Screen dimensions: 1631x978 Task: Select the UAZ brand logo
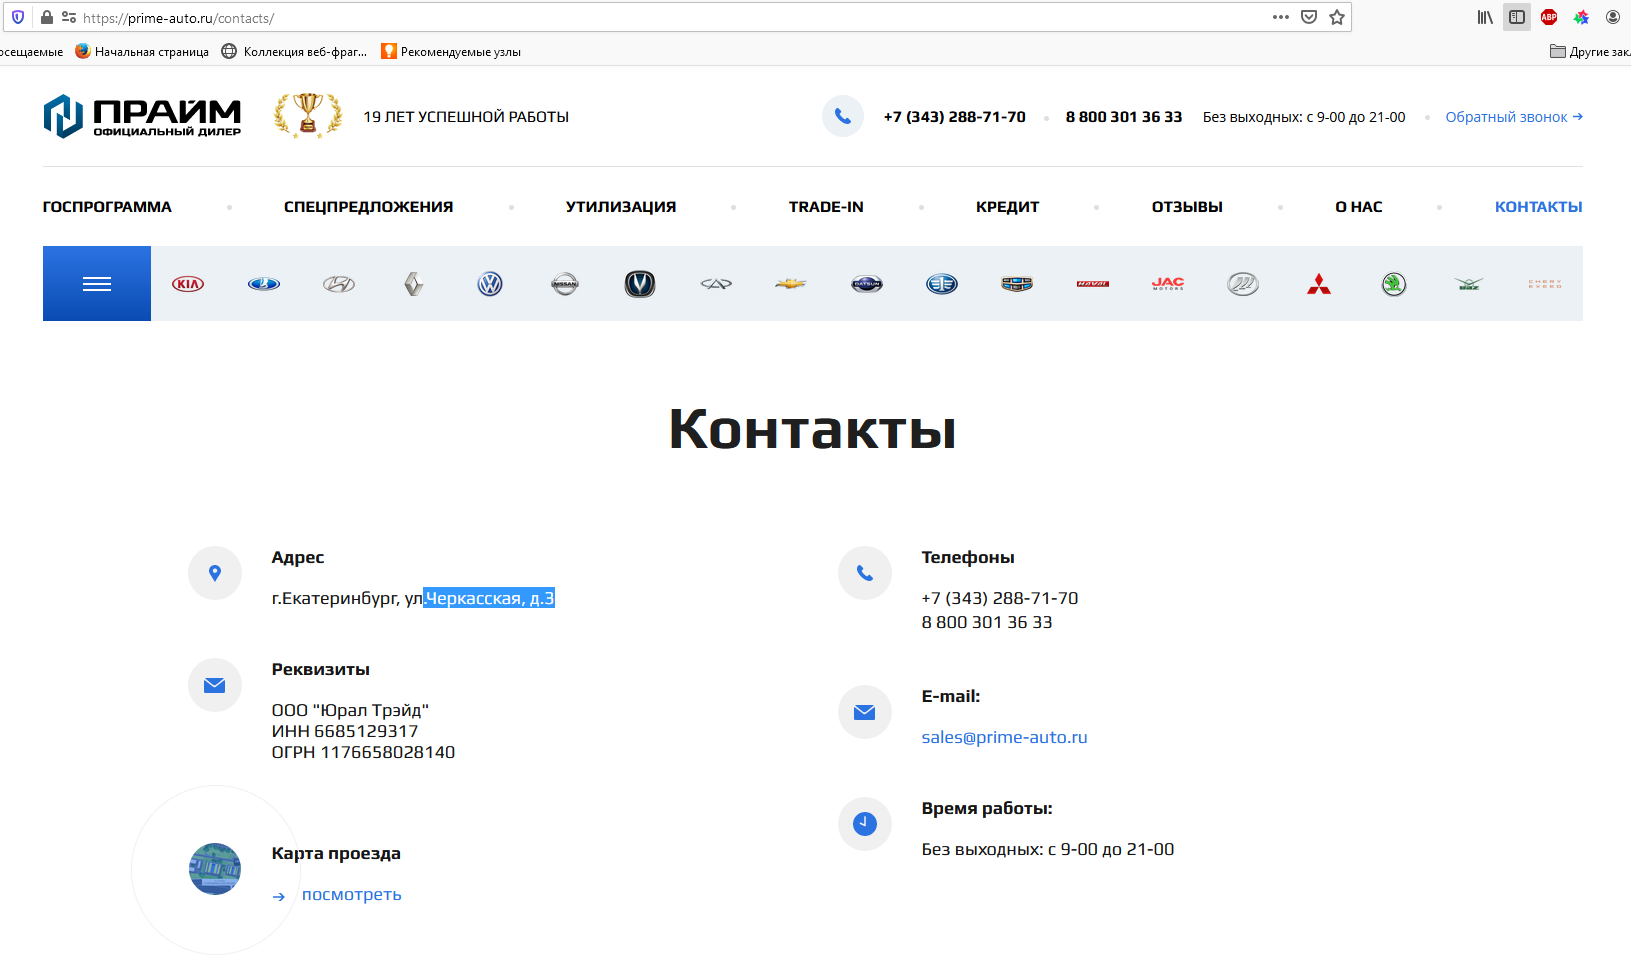coord(1469,284)
